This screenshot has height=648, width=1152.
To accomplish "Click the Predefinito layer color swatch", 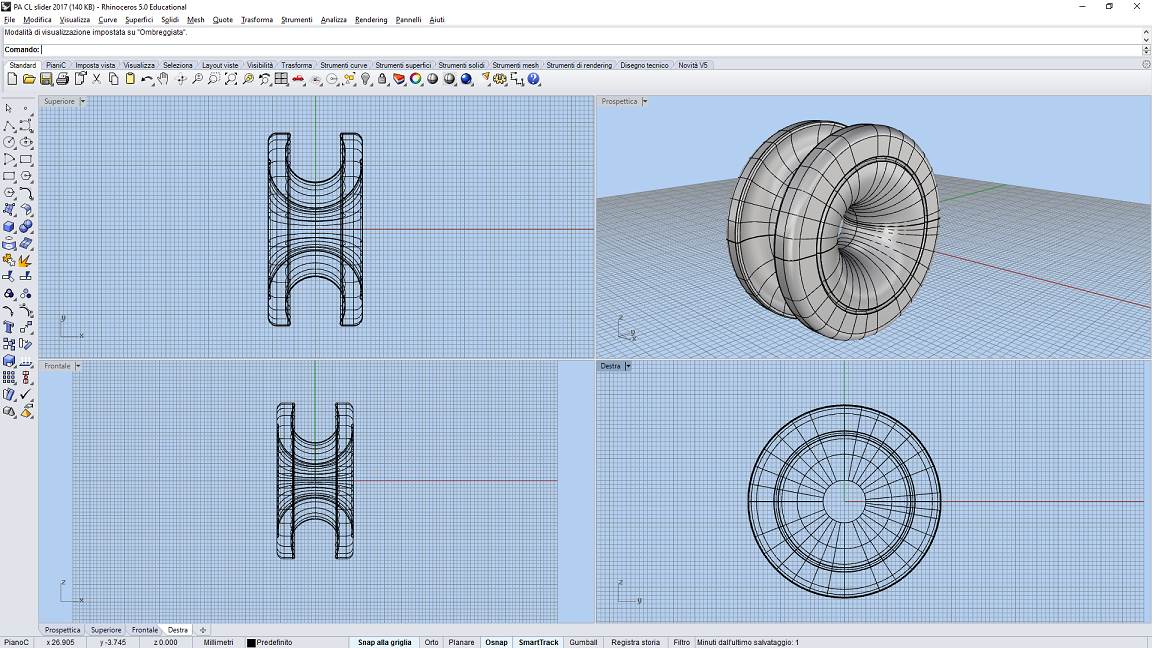I will (x=252, y=642).
